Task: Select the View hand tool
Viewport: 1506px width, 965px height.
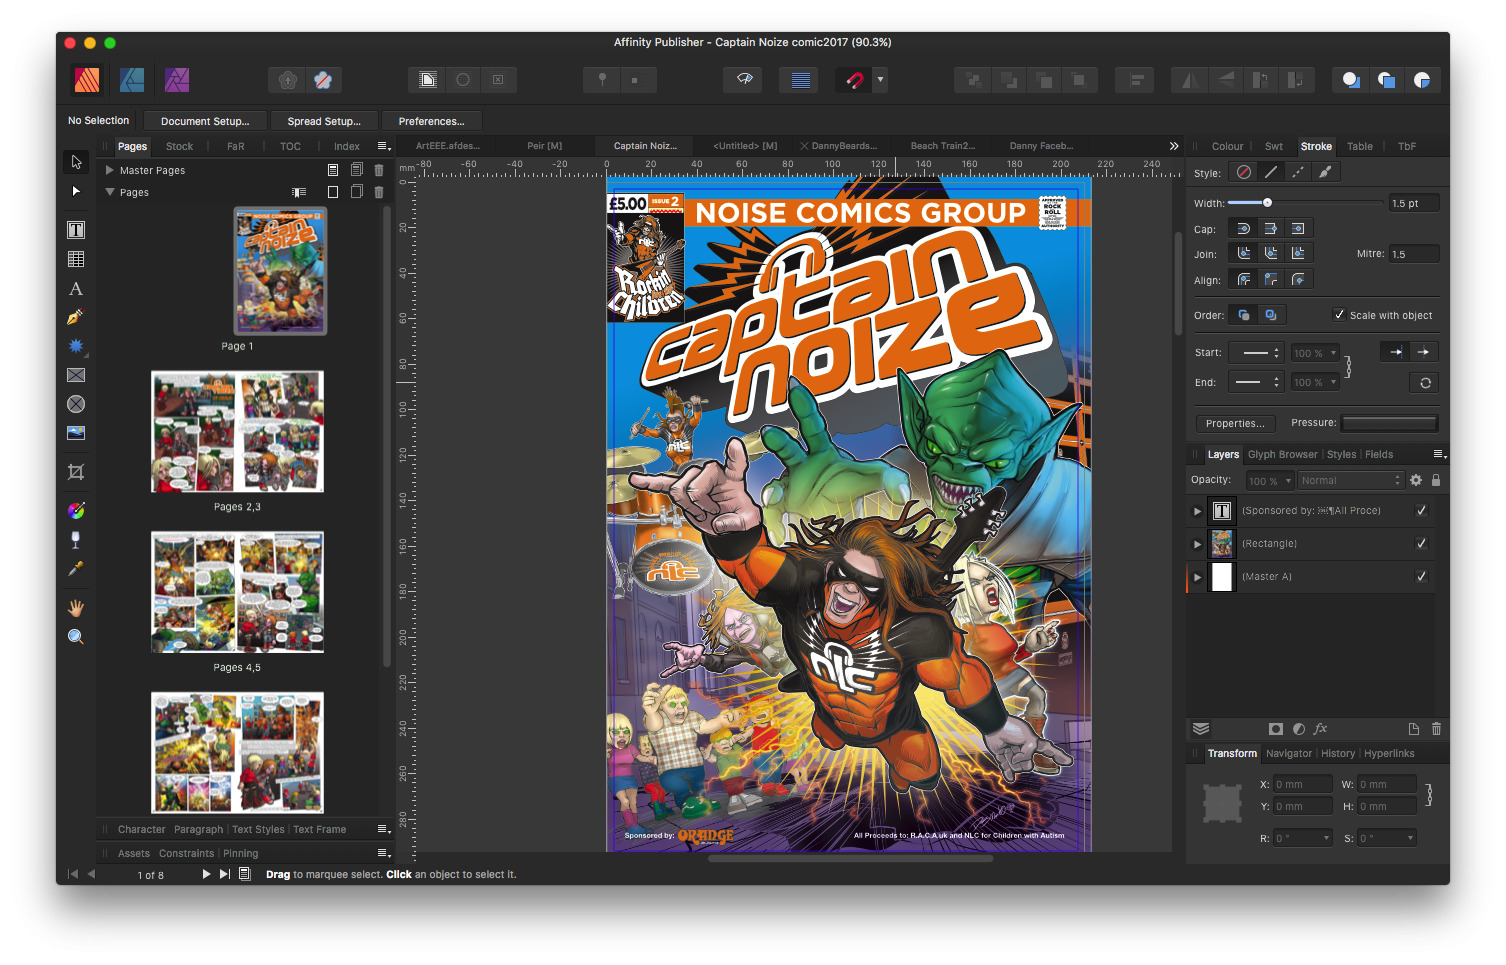Action: click(76, 608)
